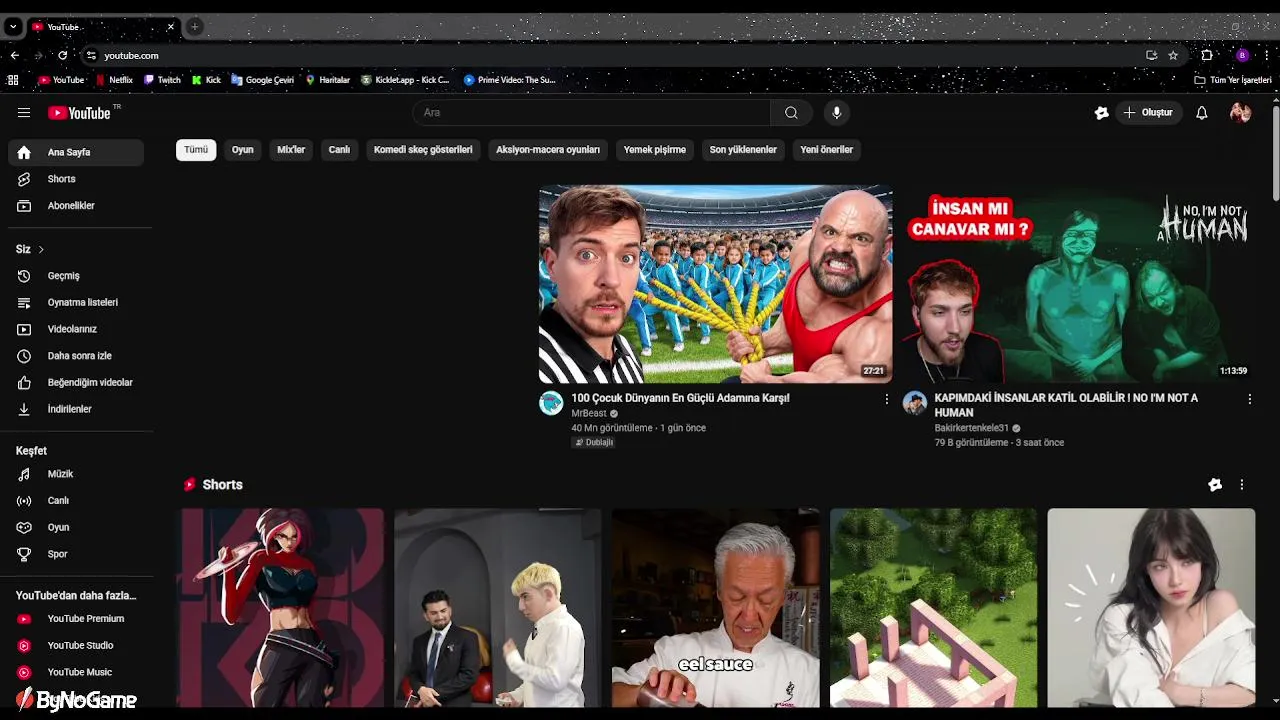Open YouTube Music link
The image size is (1280, 720).
tap(76, 672)
